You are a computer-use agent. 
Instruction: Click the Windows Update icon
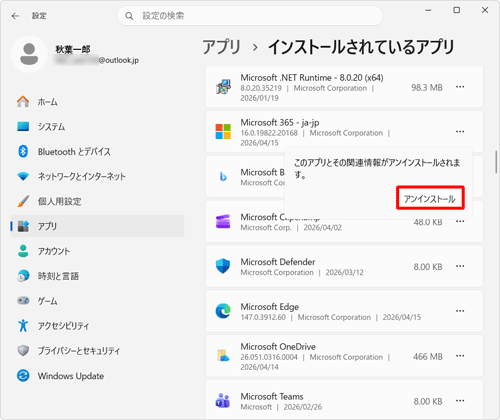23,376
